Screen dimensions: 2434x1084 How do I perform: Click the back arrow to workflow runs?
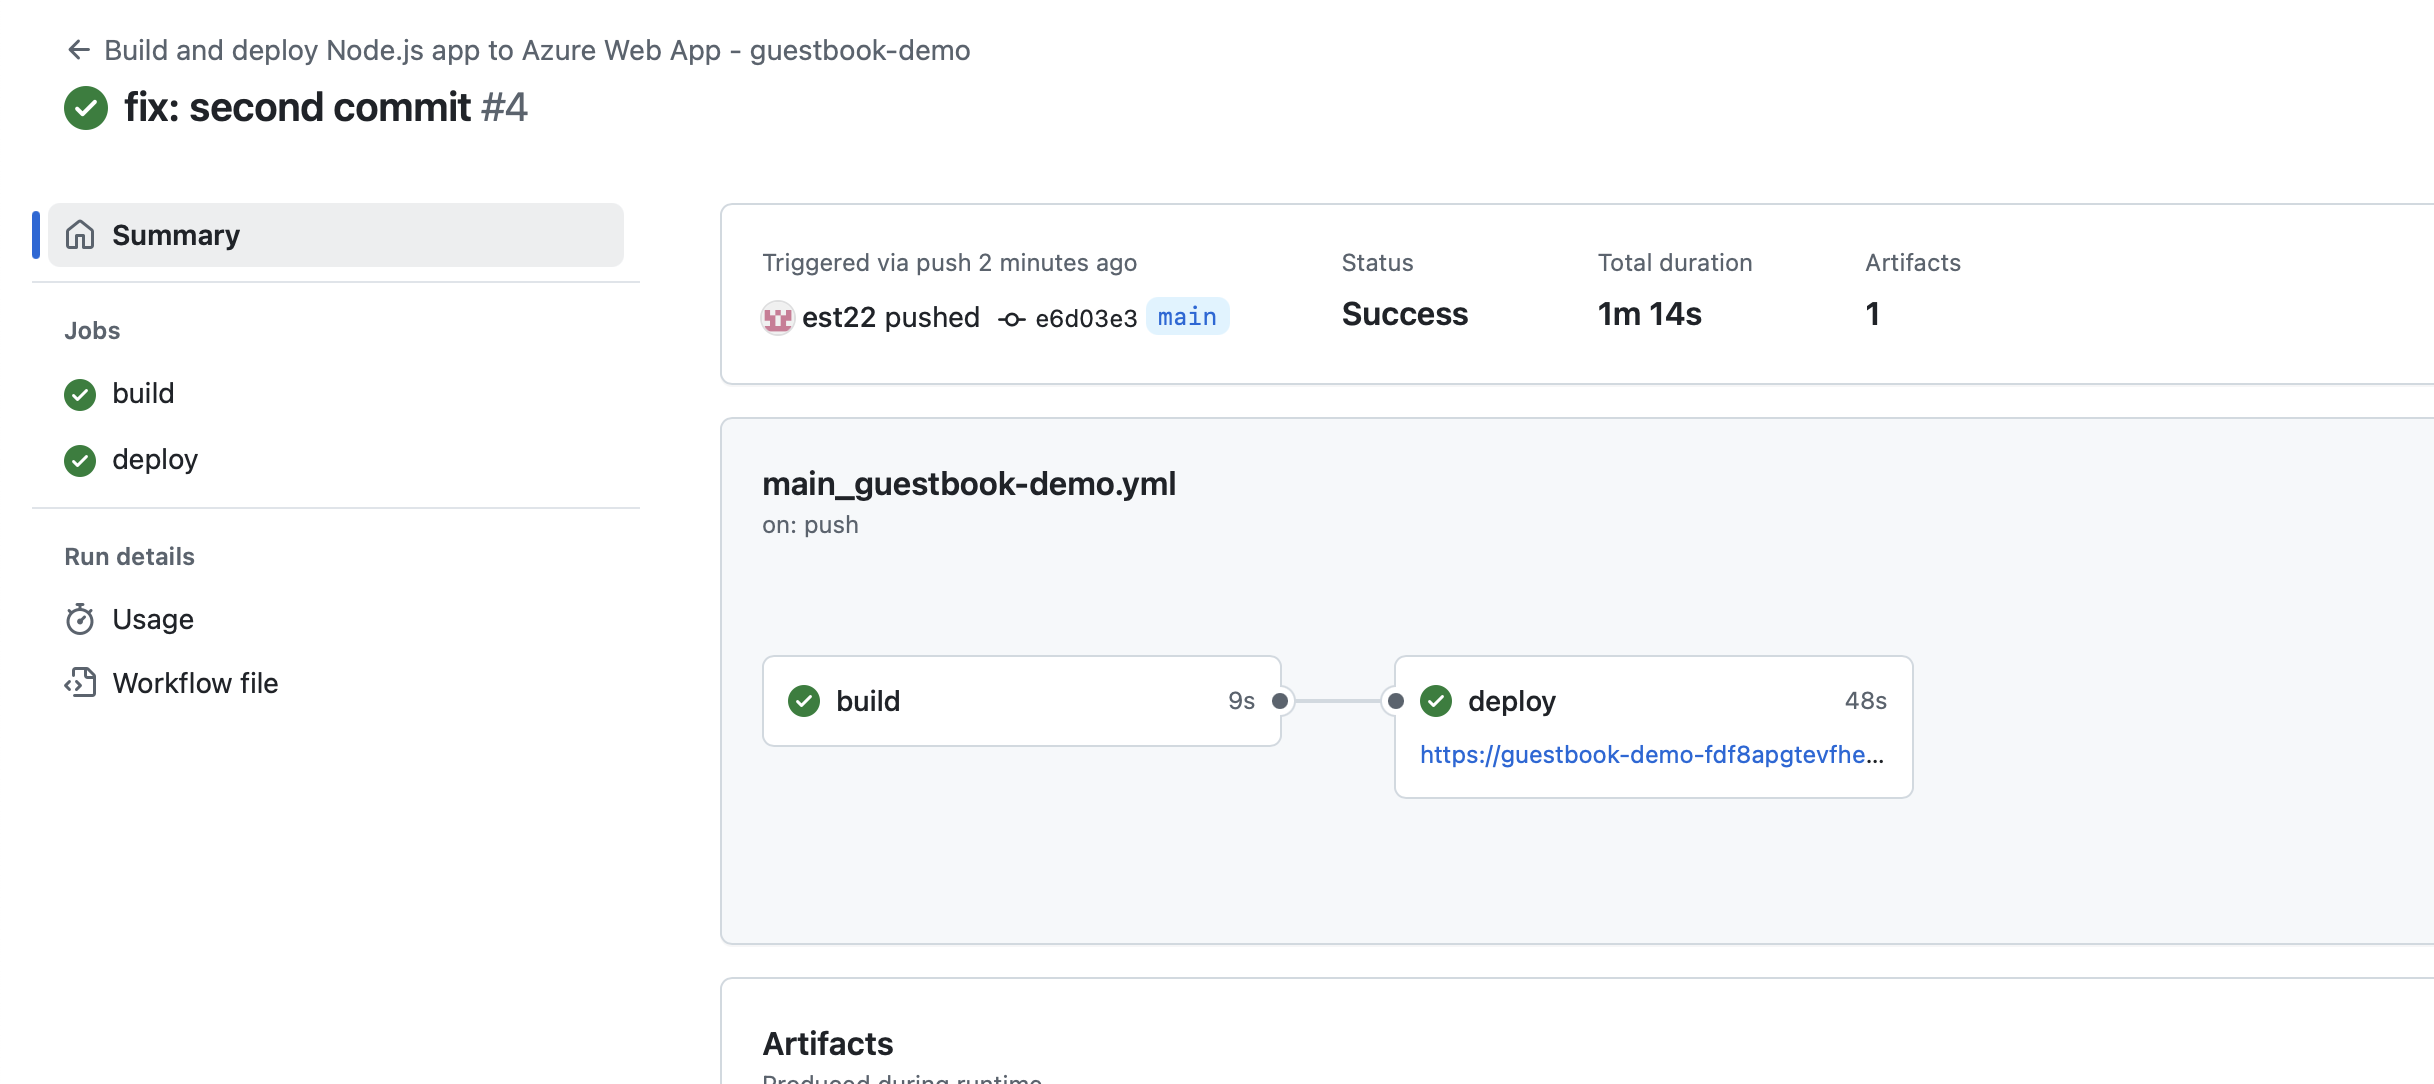point(78,50)
